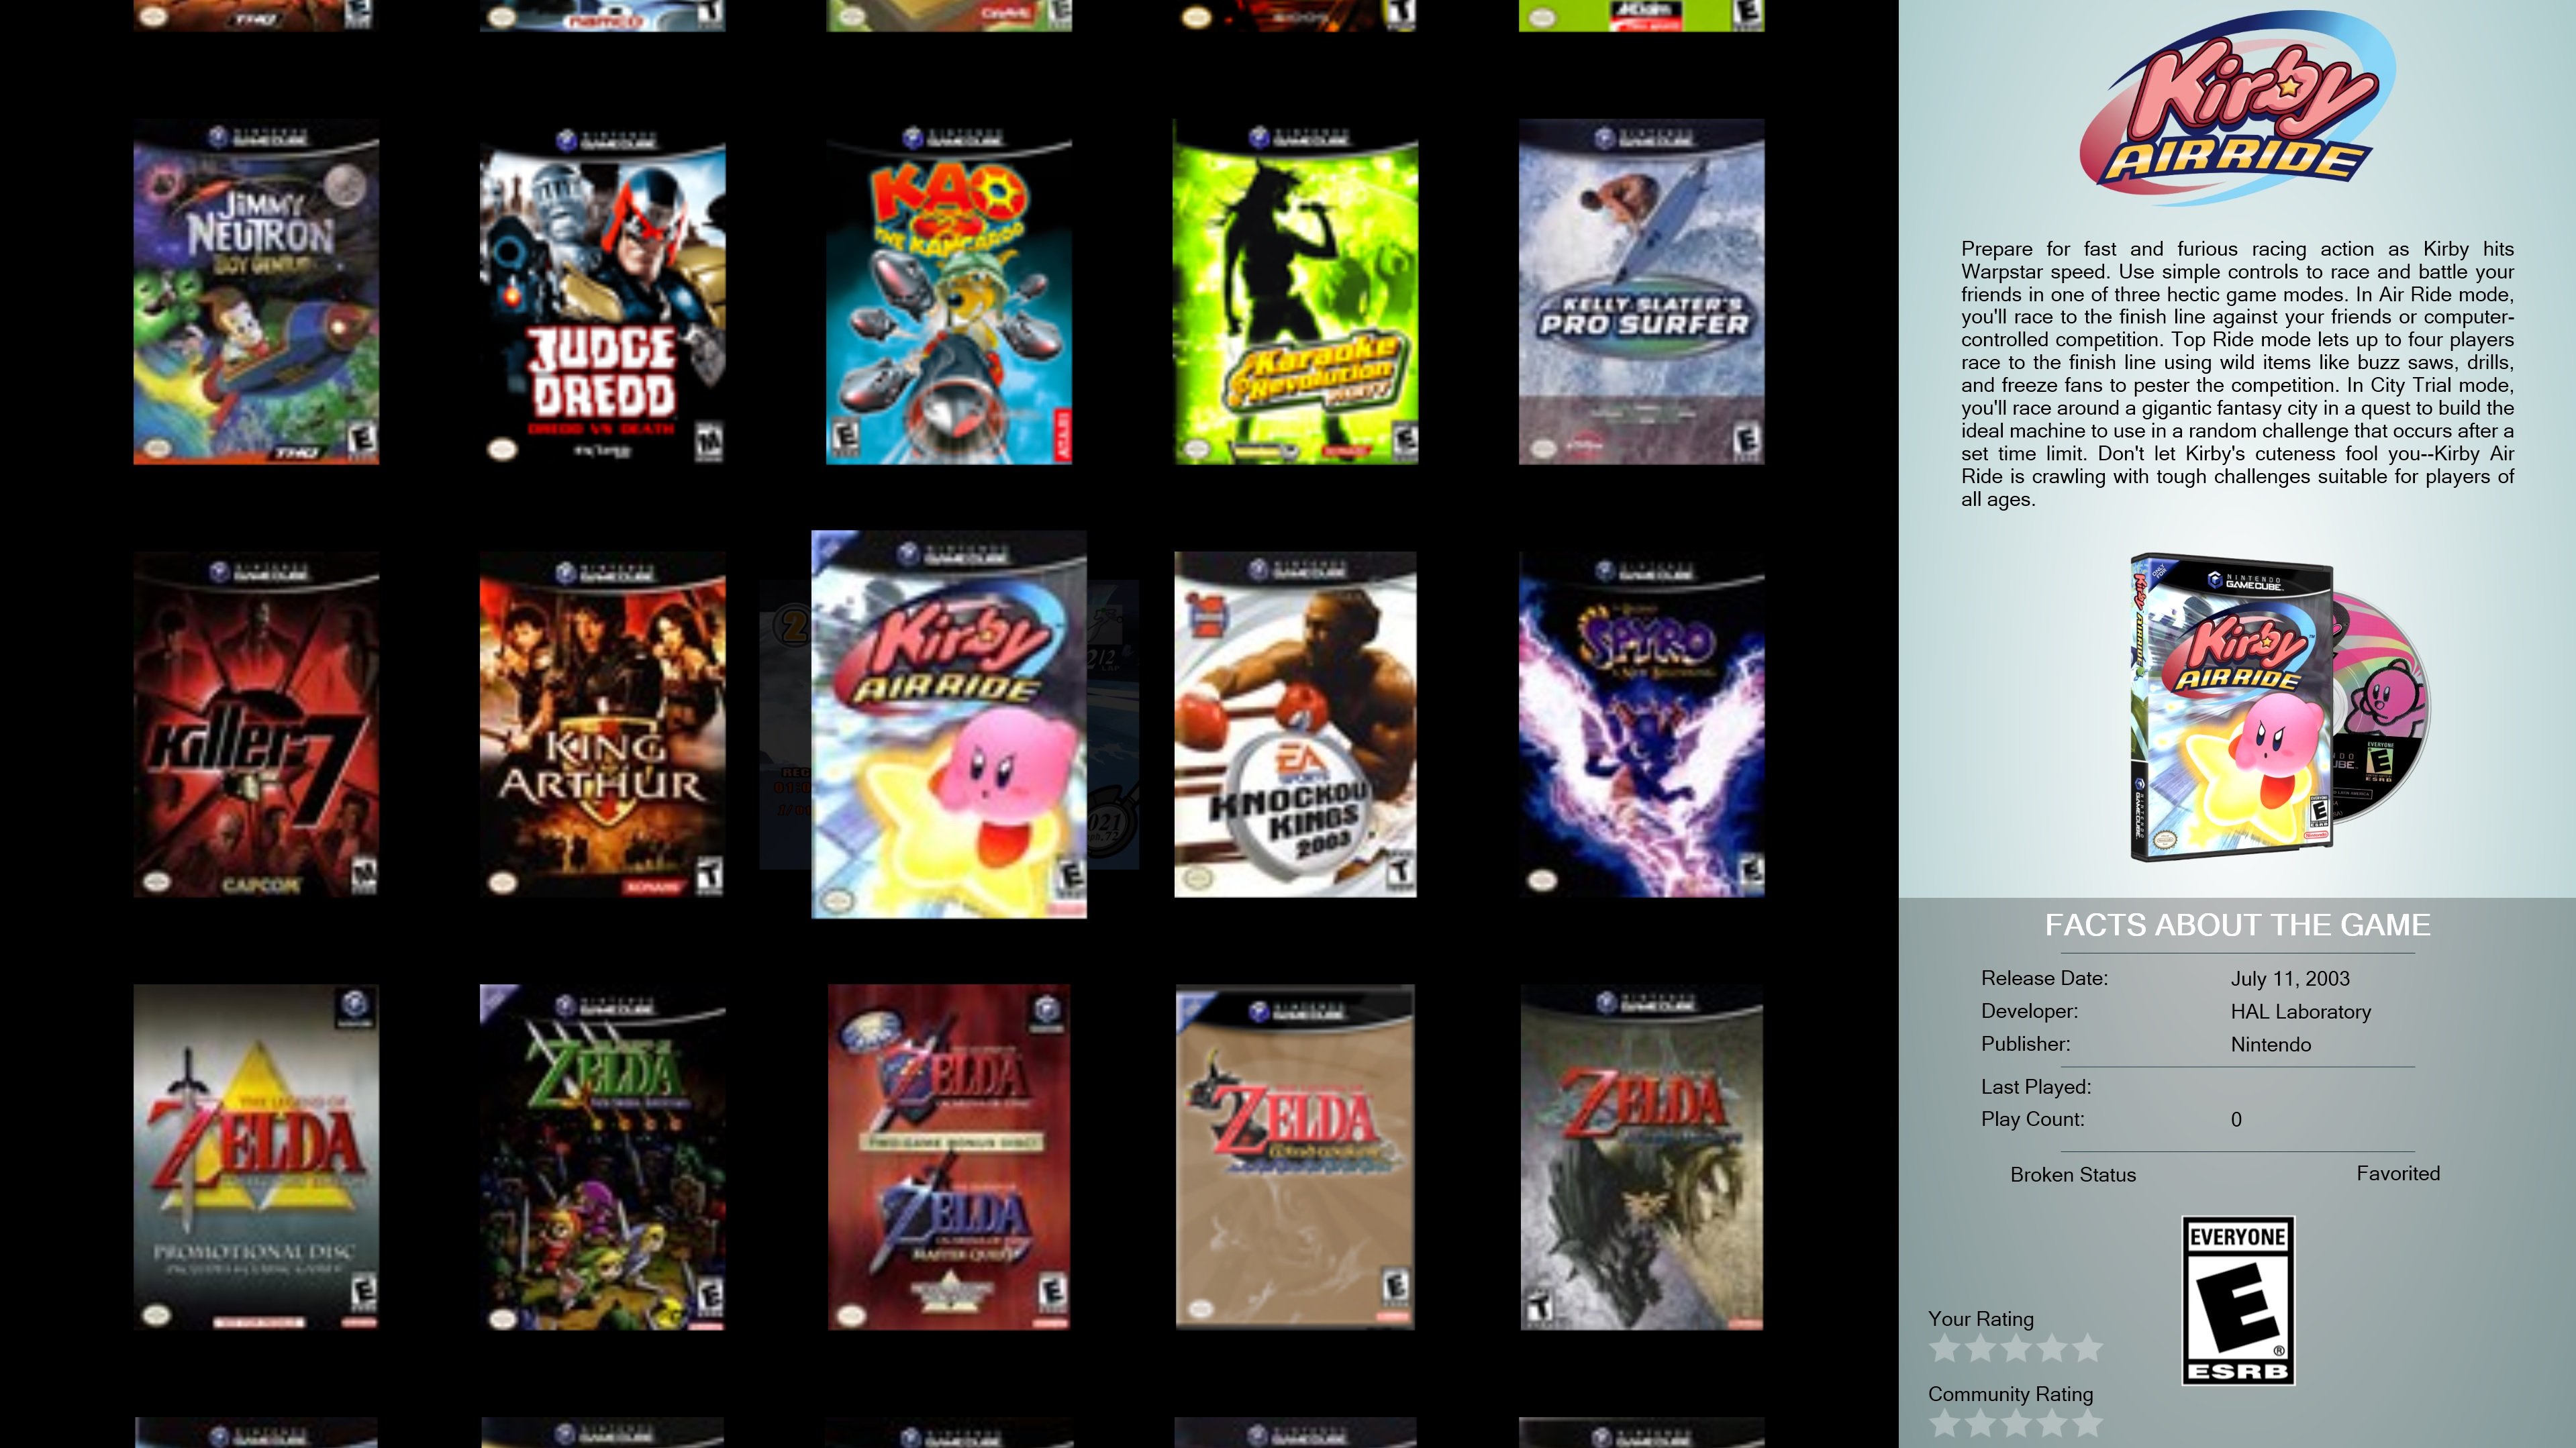Click the Last Played label

[x=2035, y=1087]
